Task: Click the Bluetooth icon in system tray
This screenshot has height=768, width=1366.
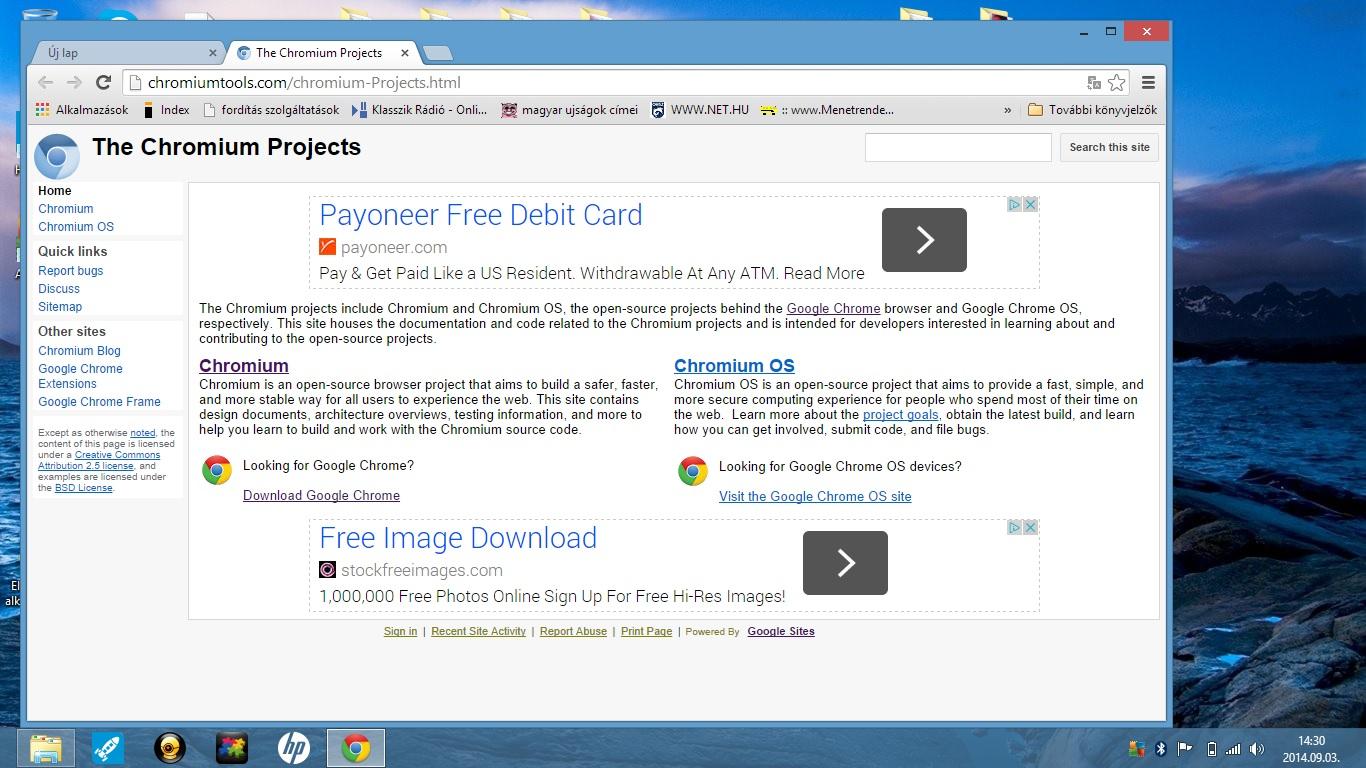Action: (1161, 749)
